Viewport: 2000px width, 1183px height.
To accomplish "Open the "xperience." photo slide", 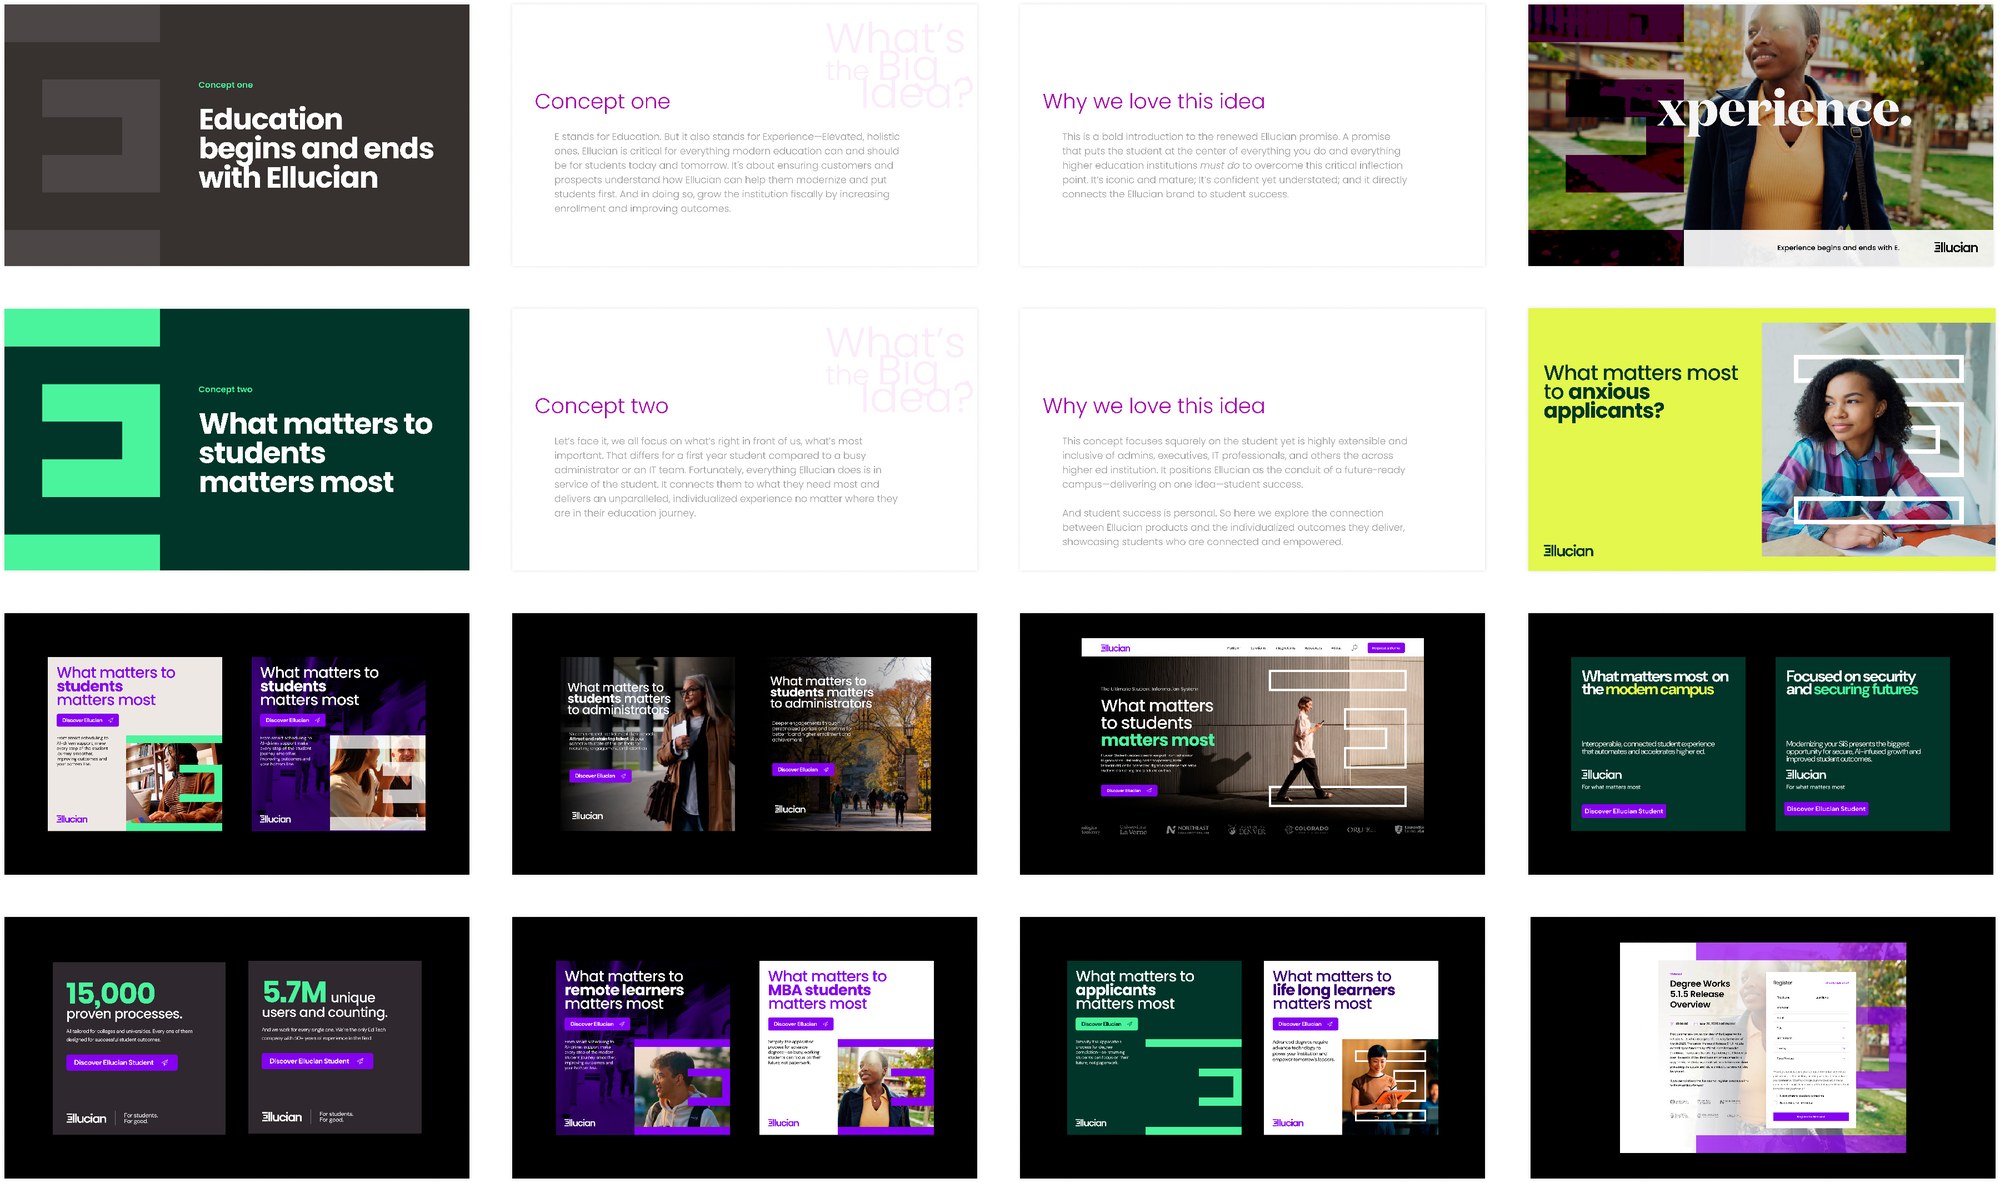I will (x=1760, y=135).
